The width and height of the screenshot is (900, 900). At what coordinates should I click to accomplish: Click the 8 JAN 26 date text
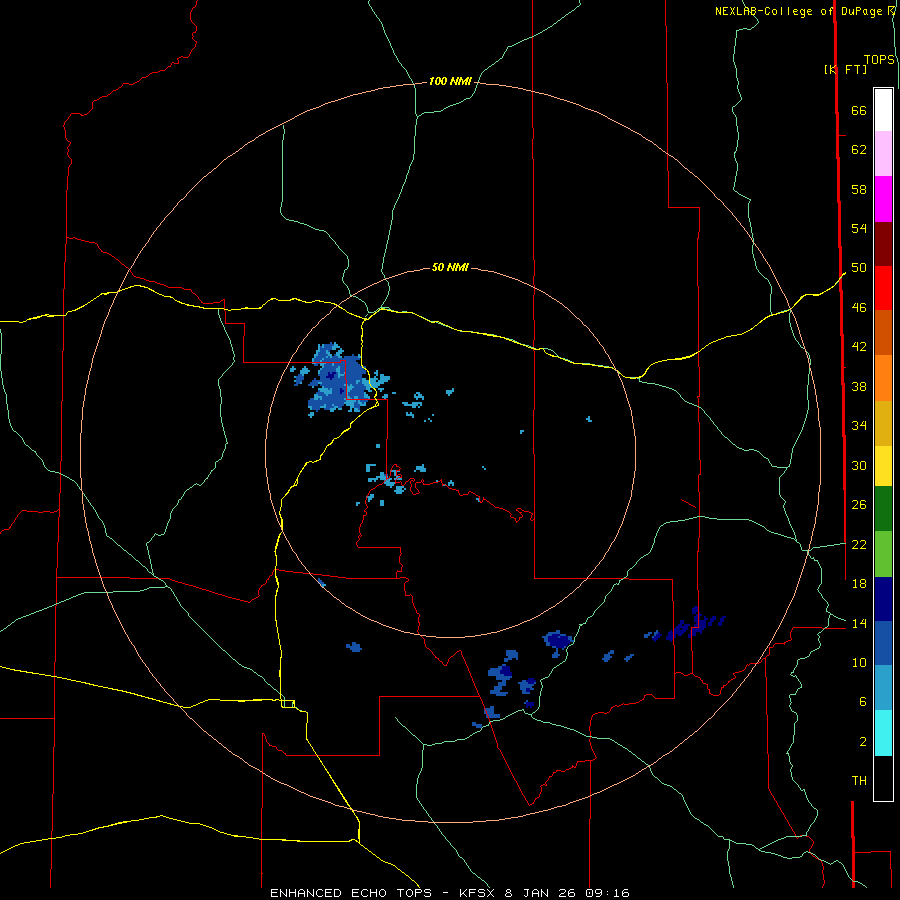pos(540,893)
